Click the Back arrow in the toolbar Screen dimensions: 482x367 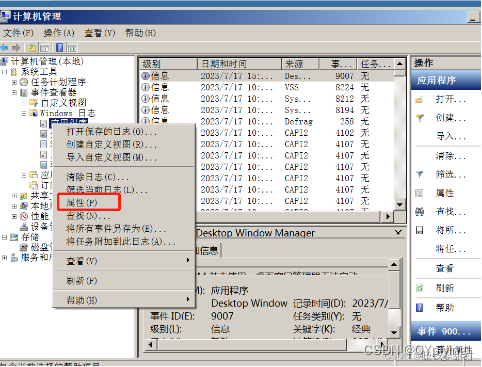coord(5,48)
